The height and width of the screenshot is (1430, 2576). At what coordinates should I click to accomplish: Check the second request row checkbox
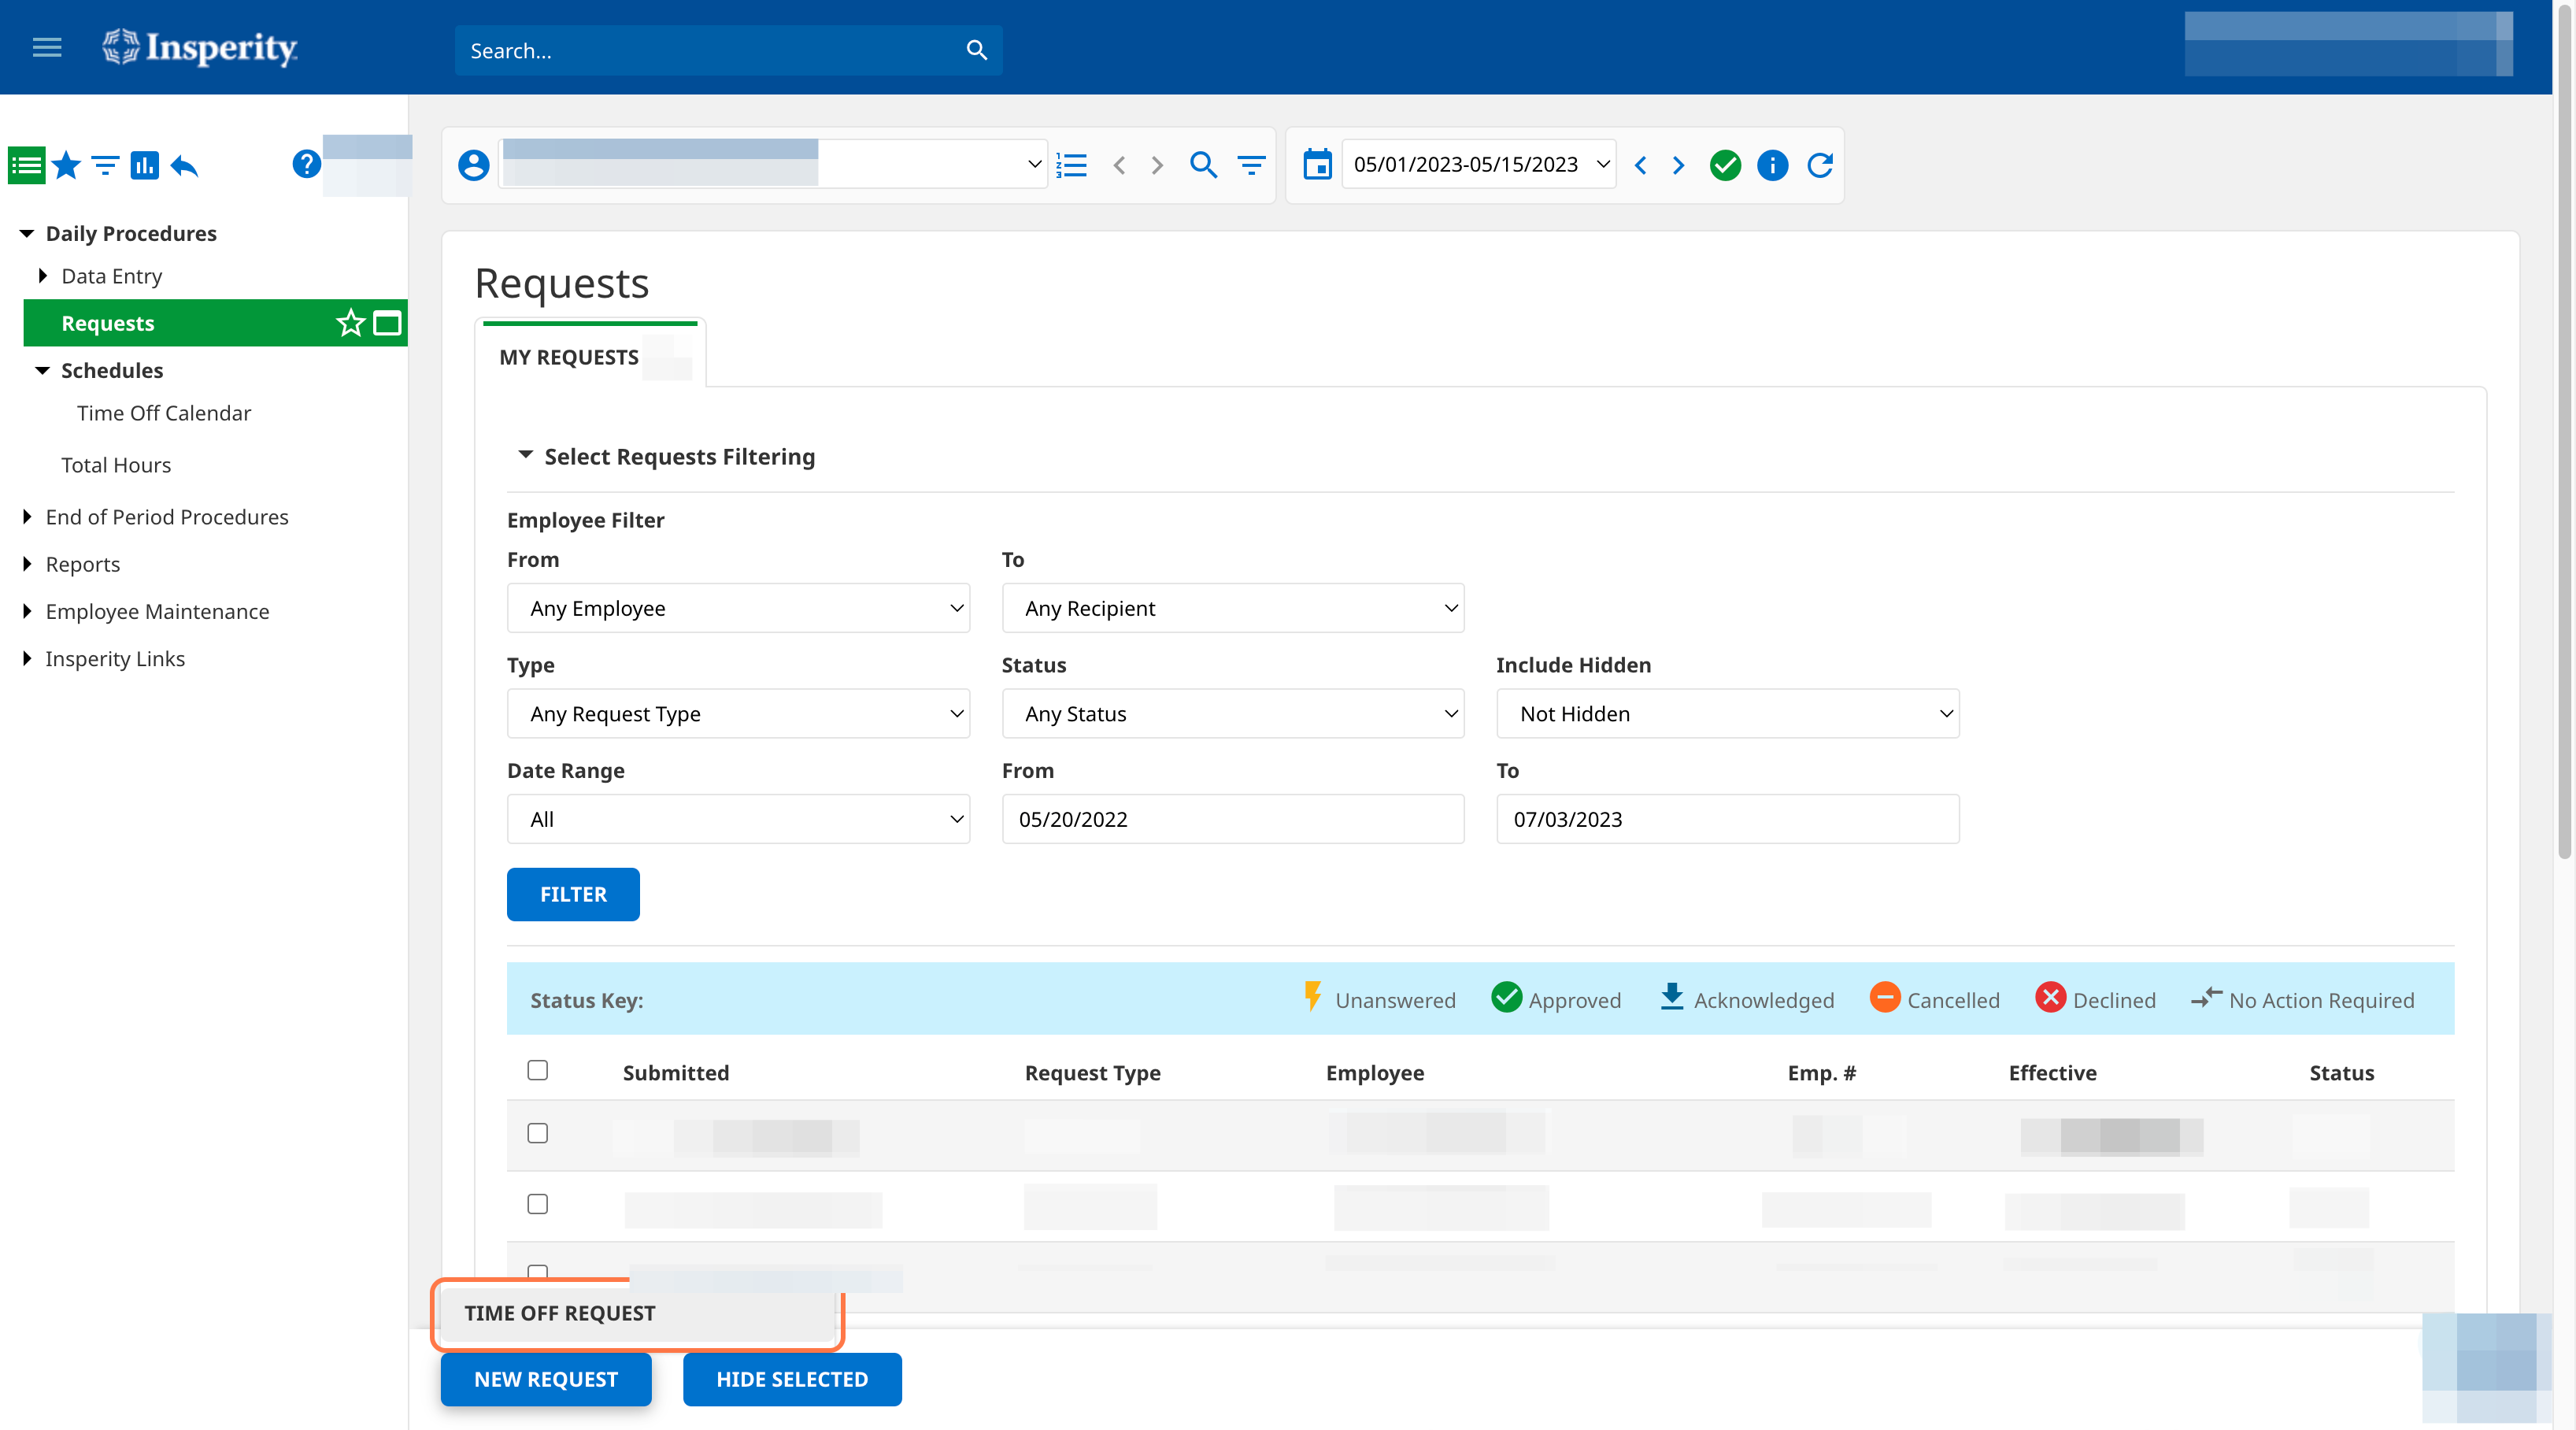coord(537,1204)
